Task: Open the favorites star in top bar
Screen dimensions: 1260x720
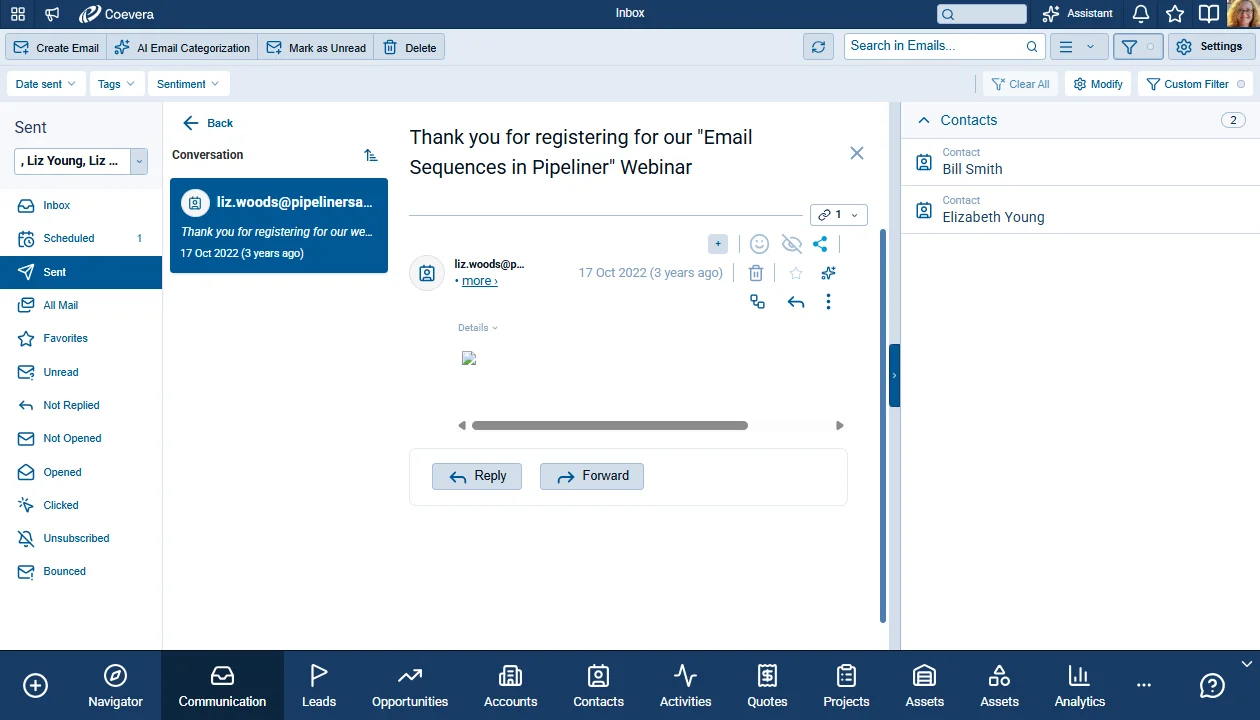Action: [1175, 14]
